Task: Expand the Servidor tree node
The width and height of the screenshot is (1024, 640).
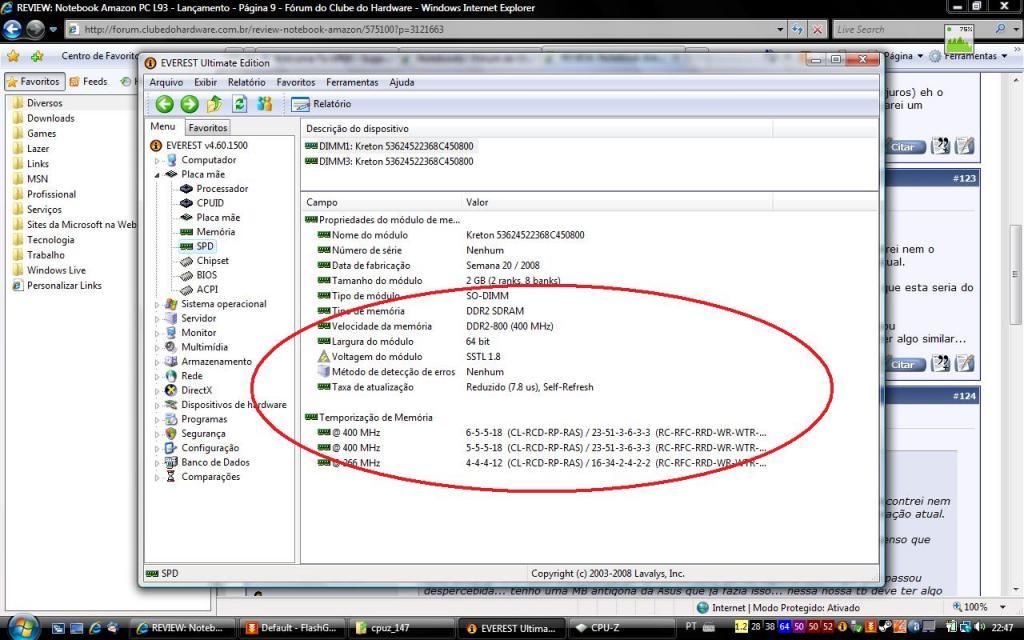Action: [157, 318]
